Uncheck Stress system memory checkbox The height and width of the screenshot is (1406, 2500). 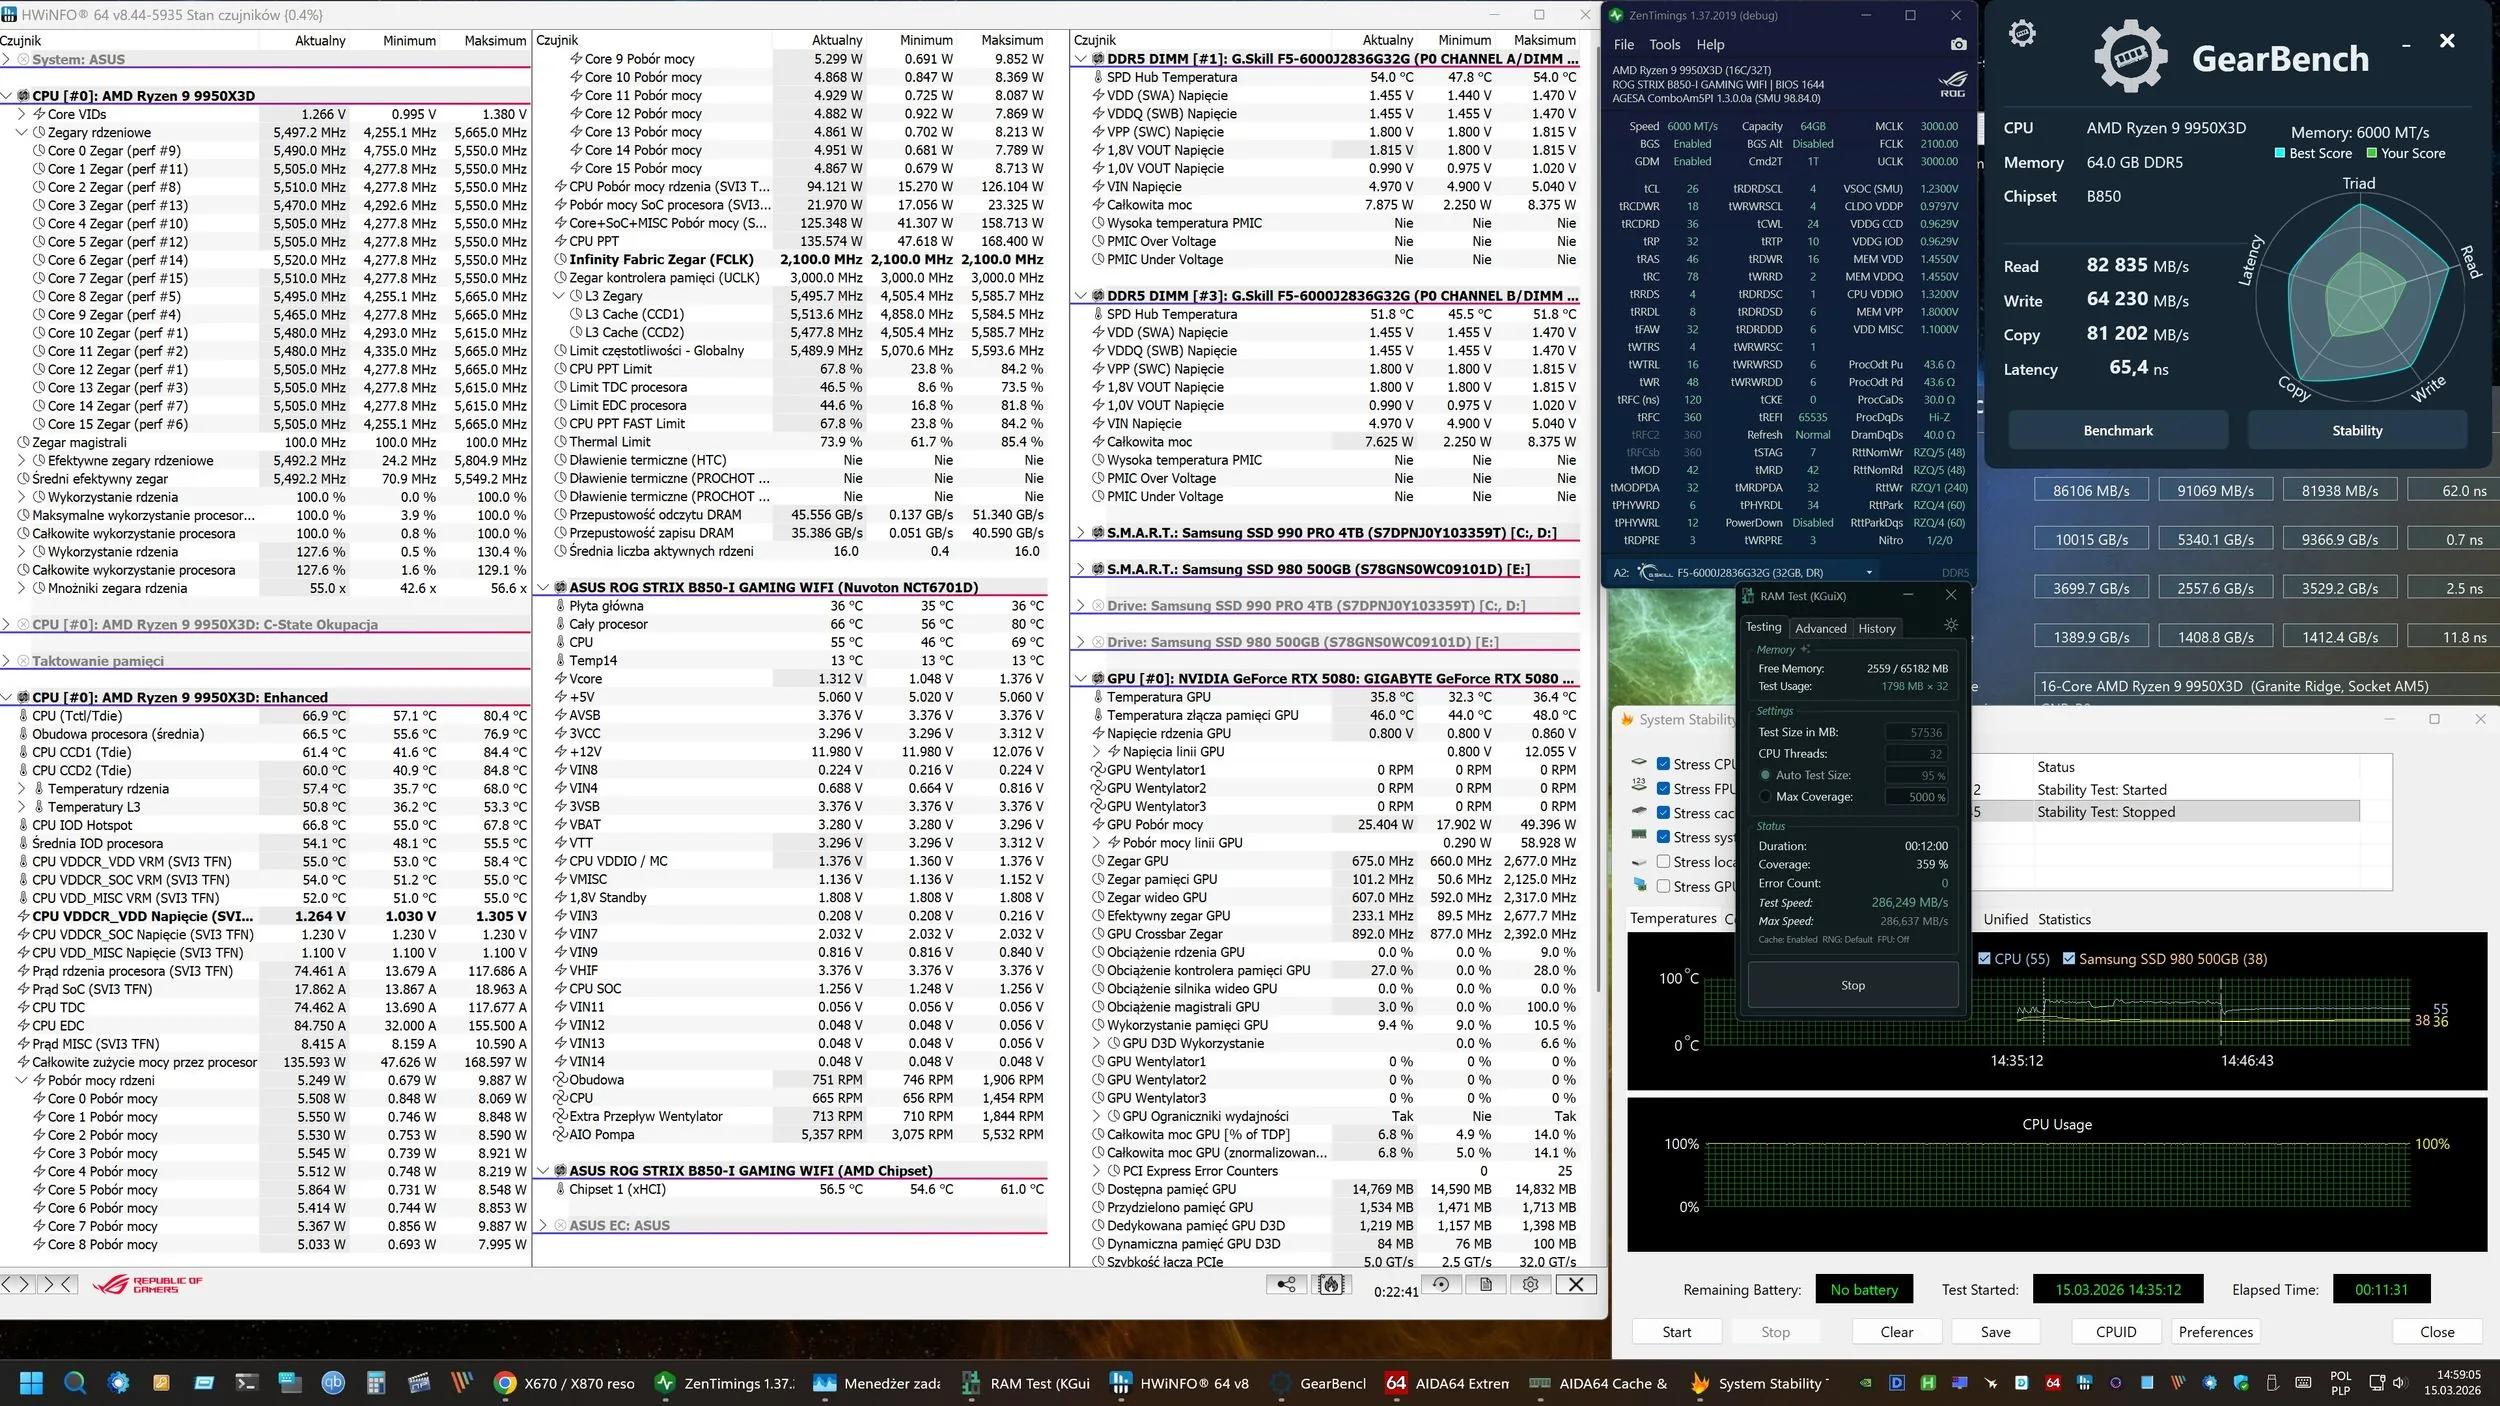[1663, 837]
